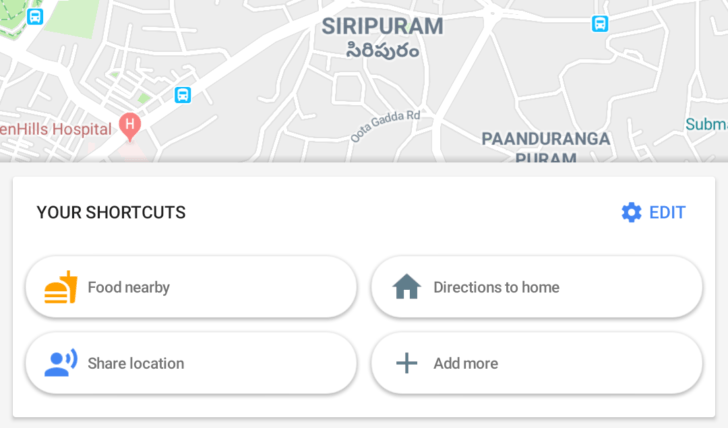
Task: Tap the Oota Gadda Rd road label
Action: (385, 125)
